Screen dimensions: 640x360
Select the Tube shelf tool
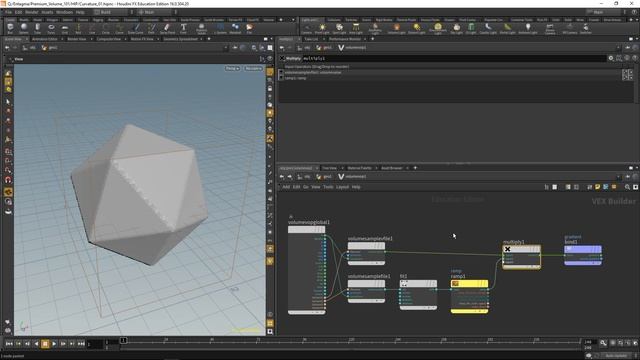pos(38,29)
